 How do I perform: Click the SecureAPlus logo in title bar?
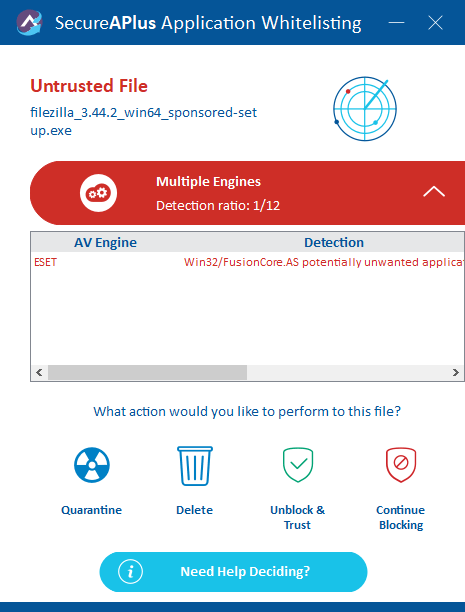29,23
